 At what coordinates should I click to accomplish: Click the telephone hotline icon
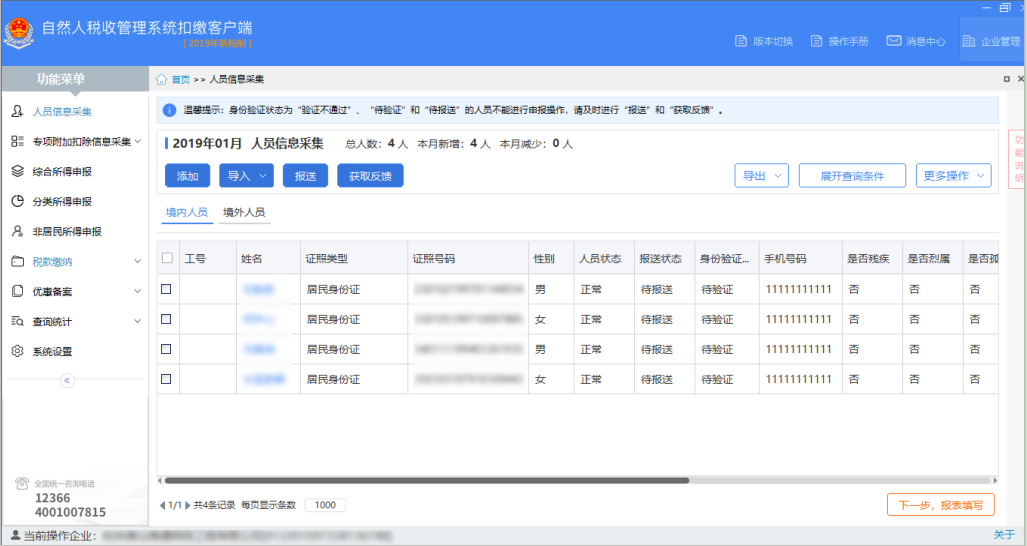click(x=22, y=484)
